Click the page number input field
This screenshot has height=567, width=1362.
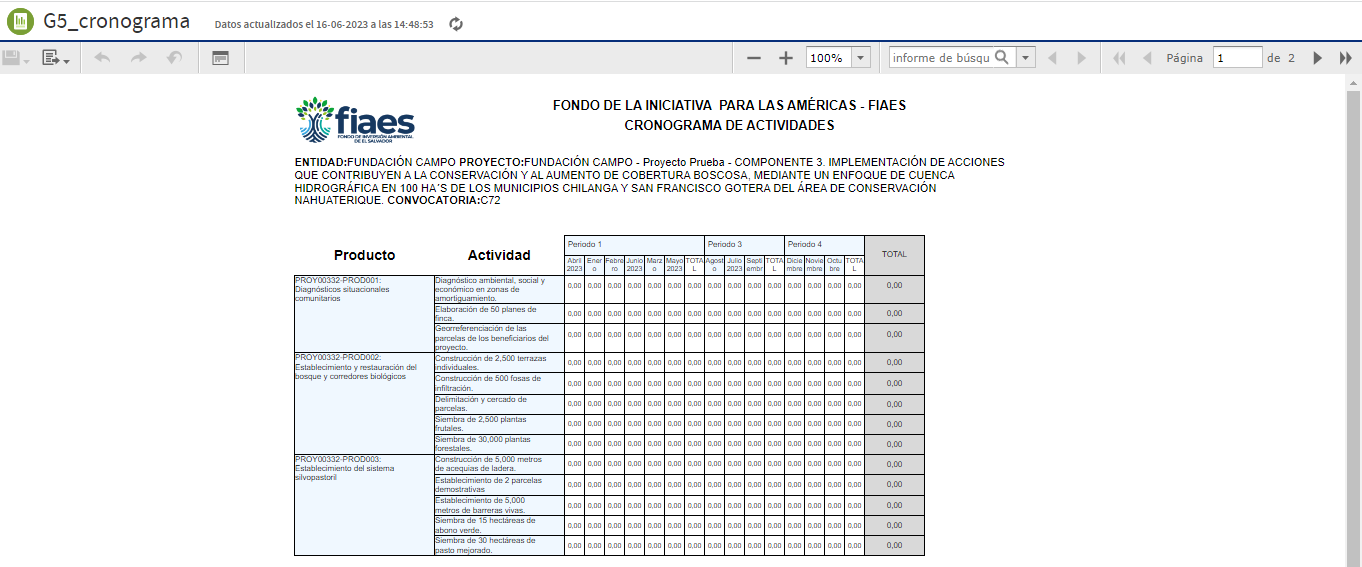coord(1237,58)
